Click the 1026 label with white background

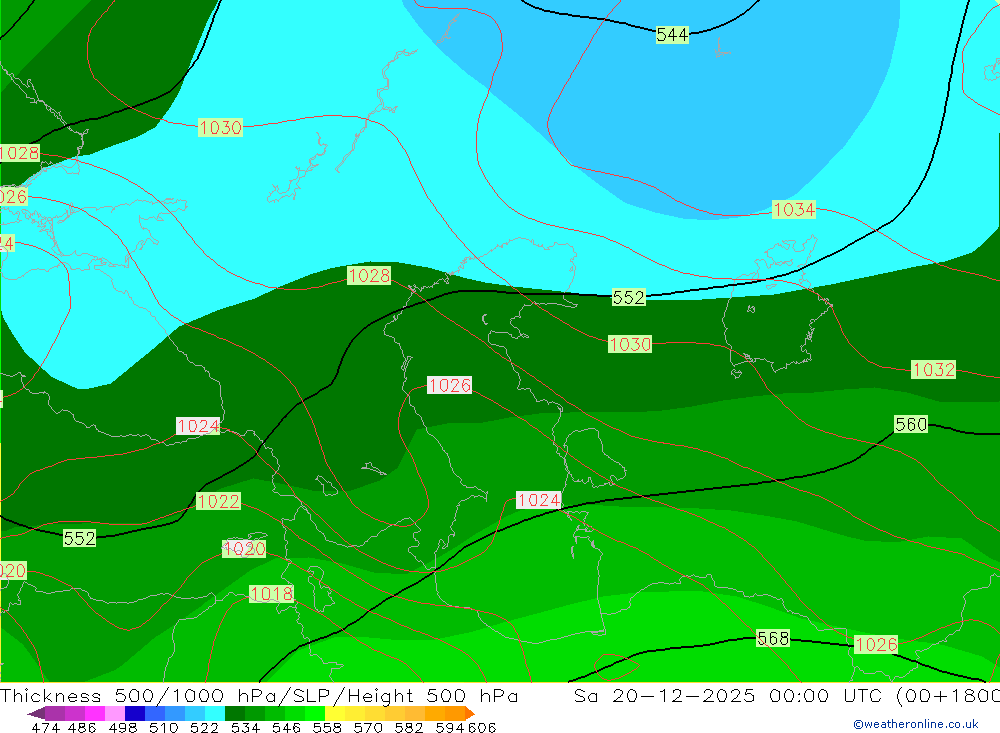point(449,385)
